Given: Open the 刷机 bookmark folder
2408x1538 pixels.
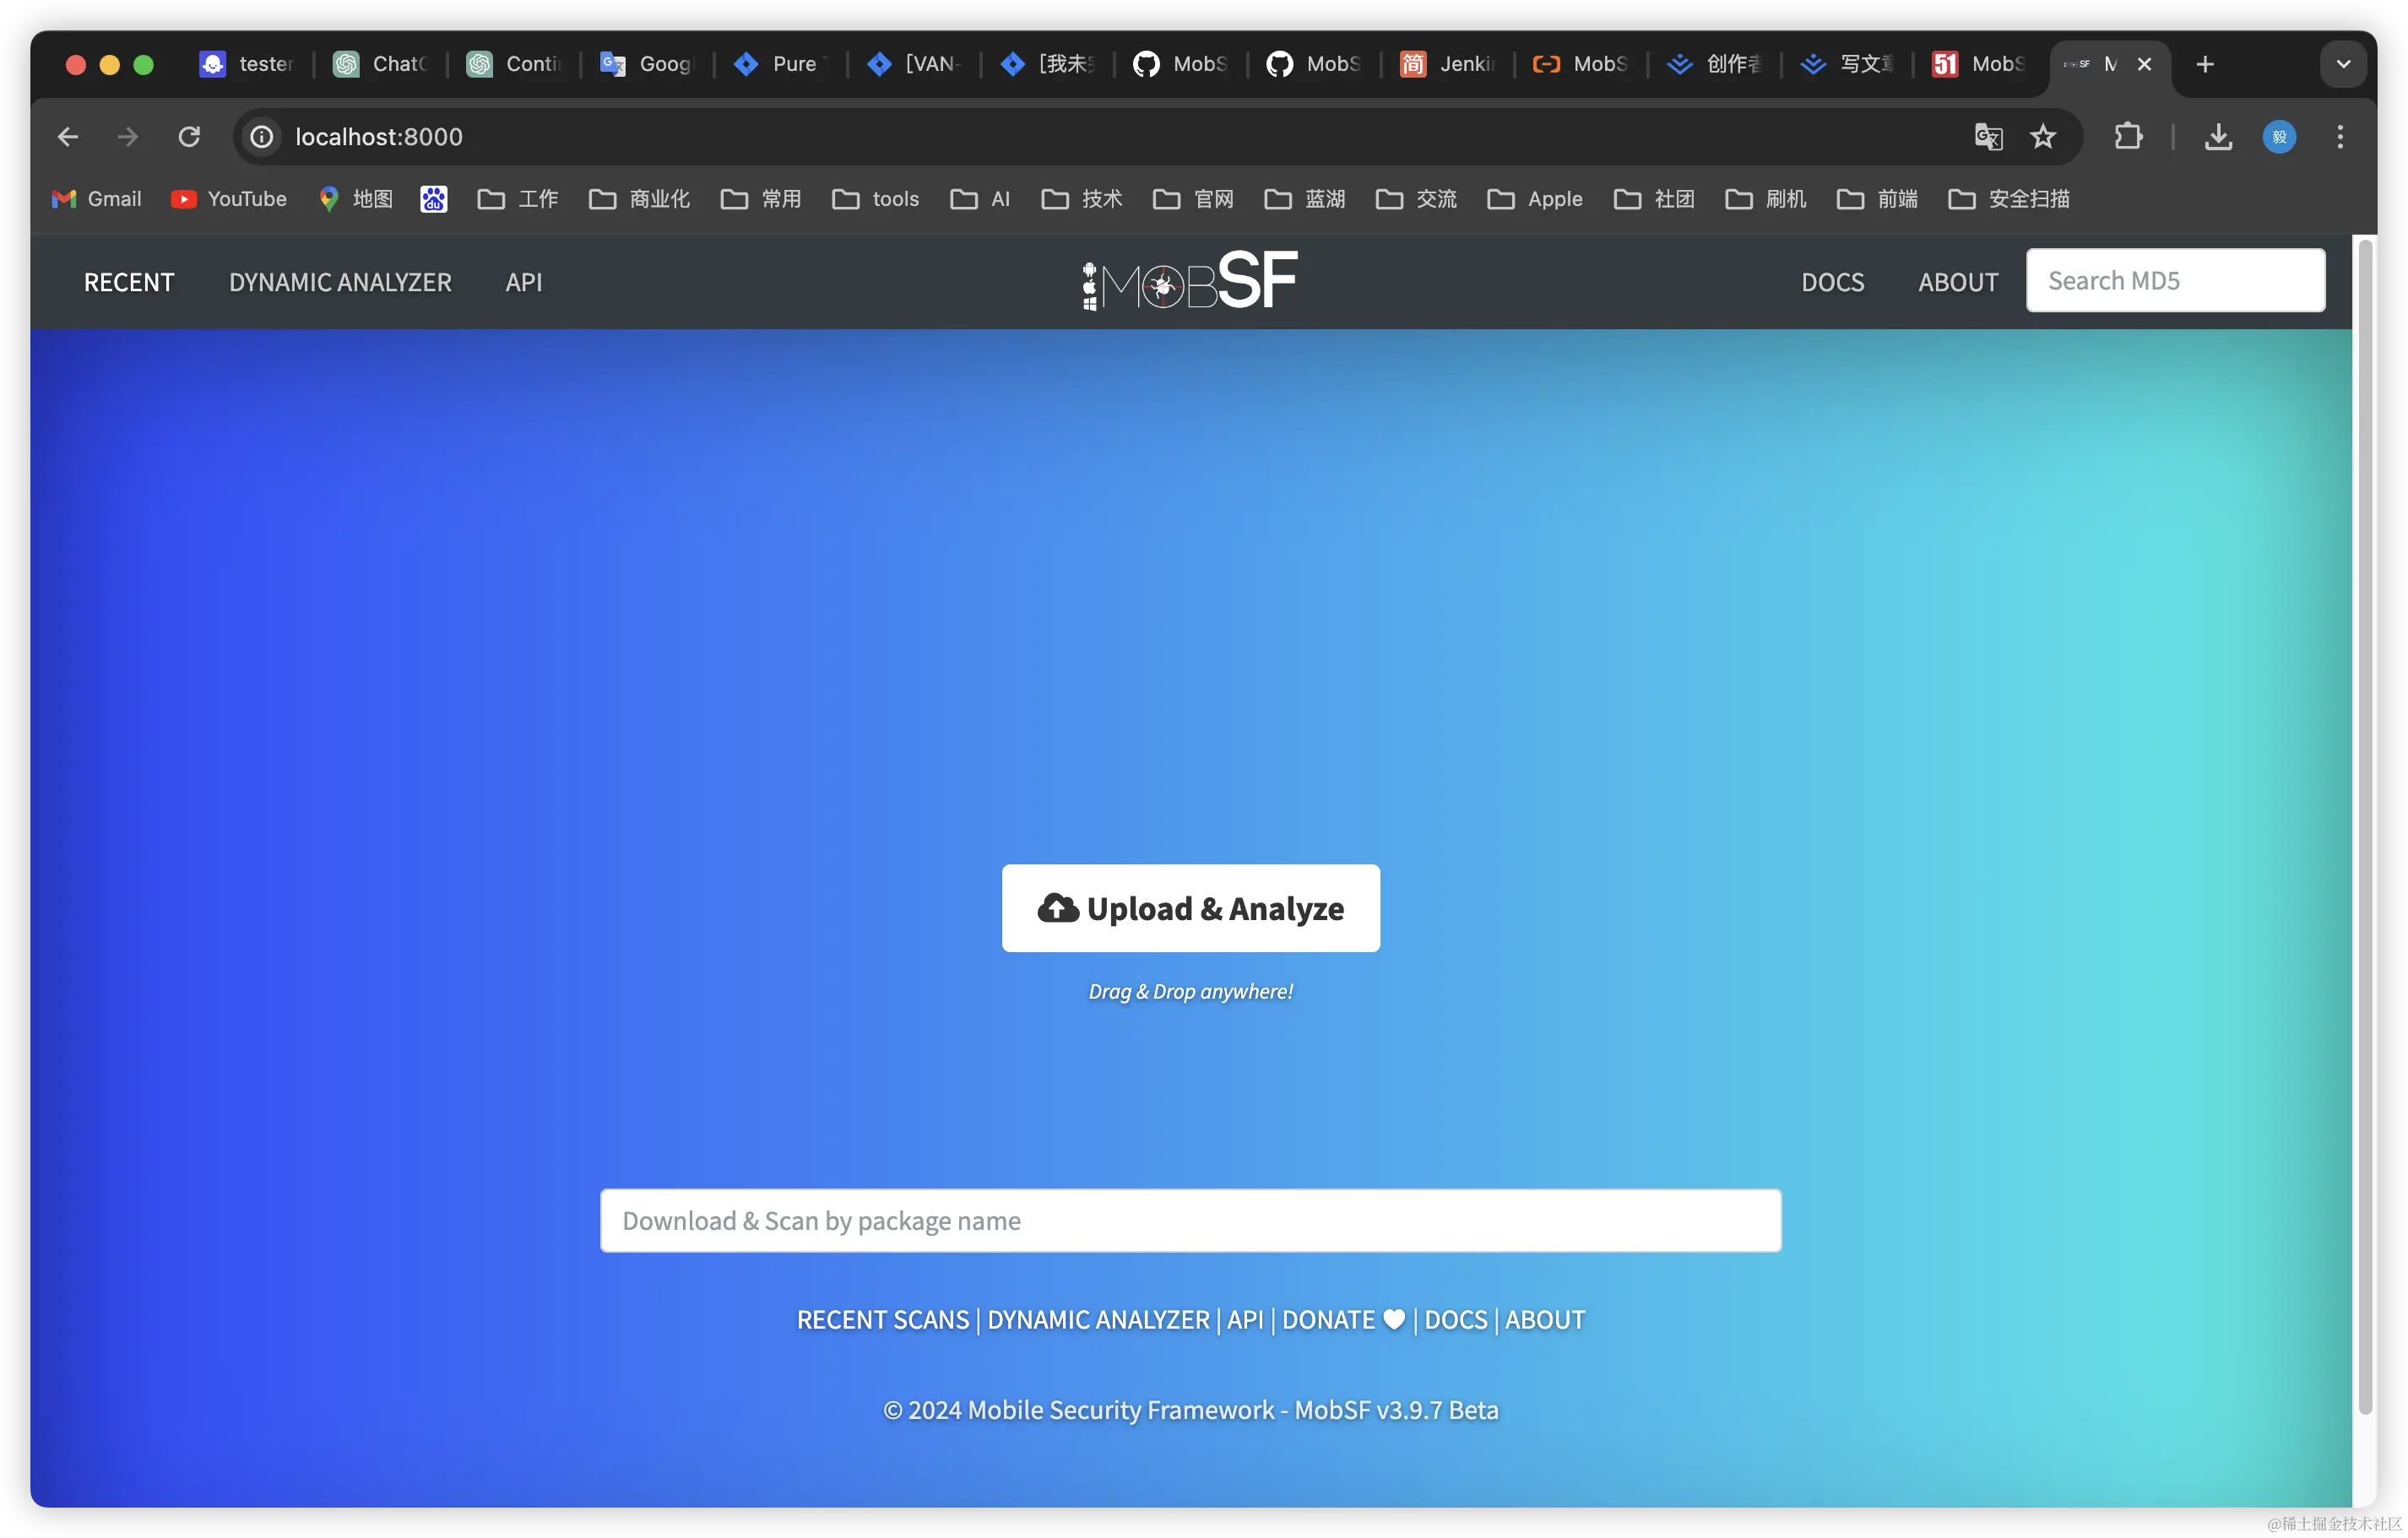Looking at the screenshot, I should click(x=1766, y=199).
